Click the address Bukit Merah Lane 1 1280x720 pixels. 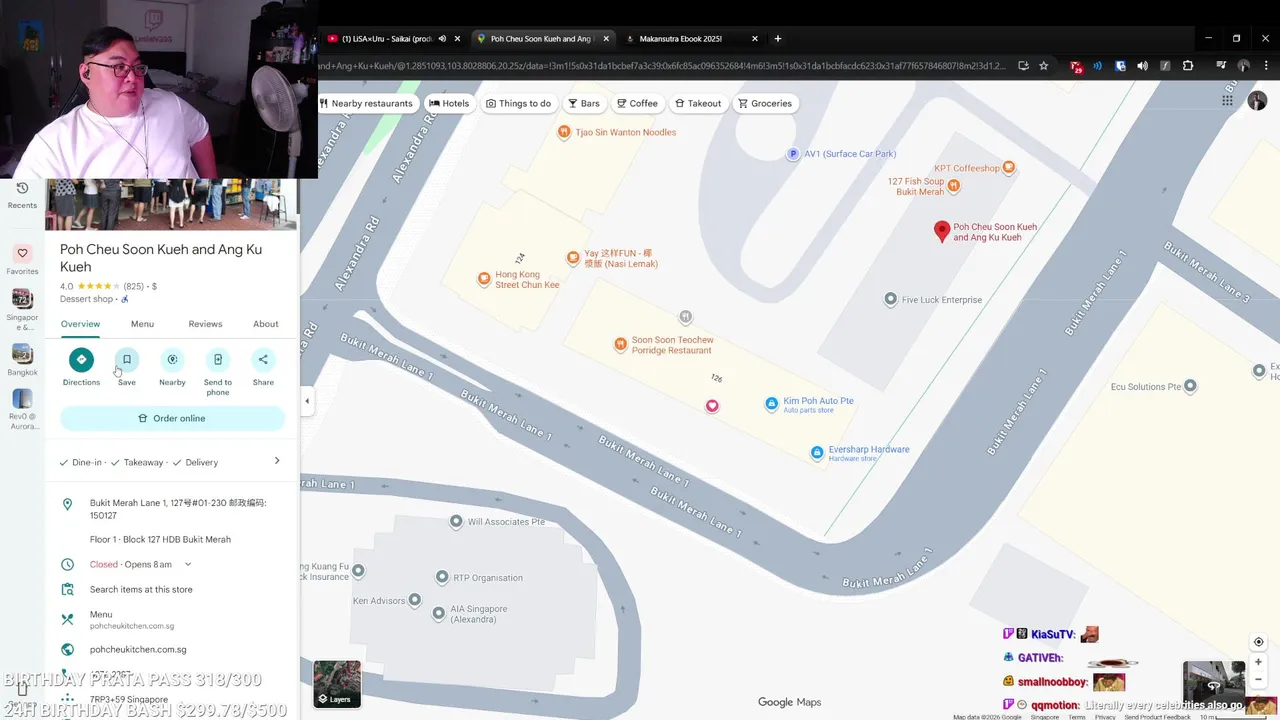pos(178,509)
